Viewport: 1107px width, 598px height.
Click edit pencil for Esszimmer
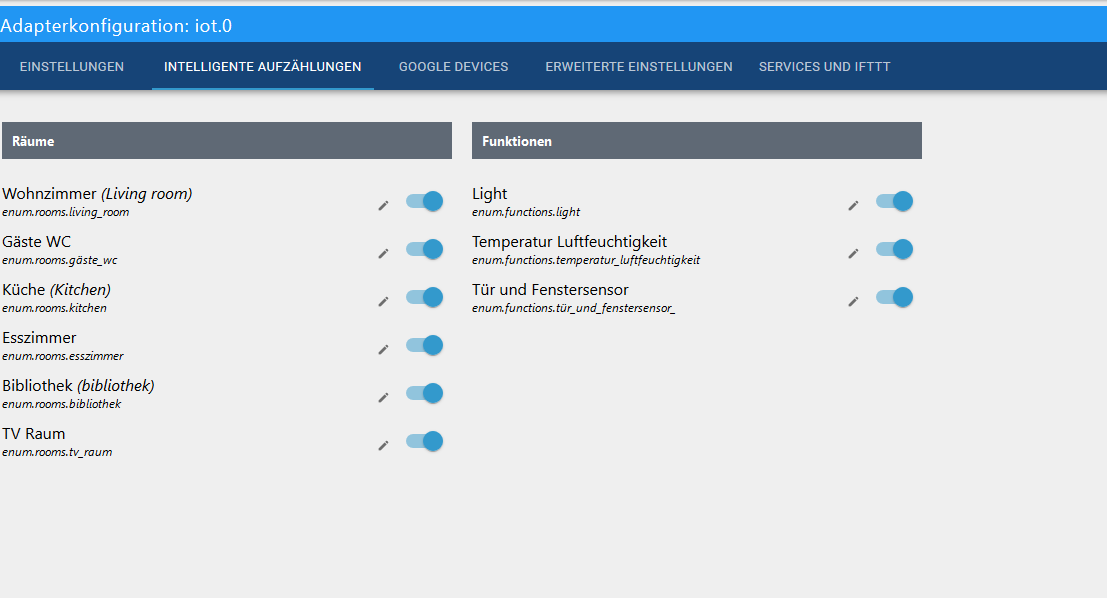383,349
